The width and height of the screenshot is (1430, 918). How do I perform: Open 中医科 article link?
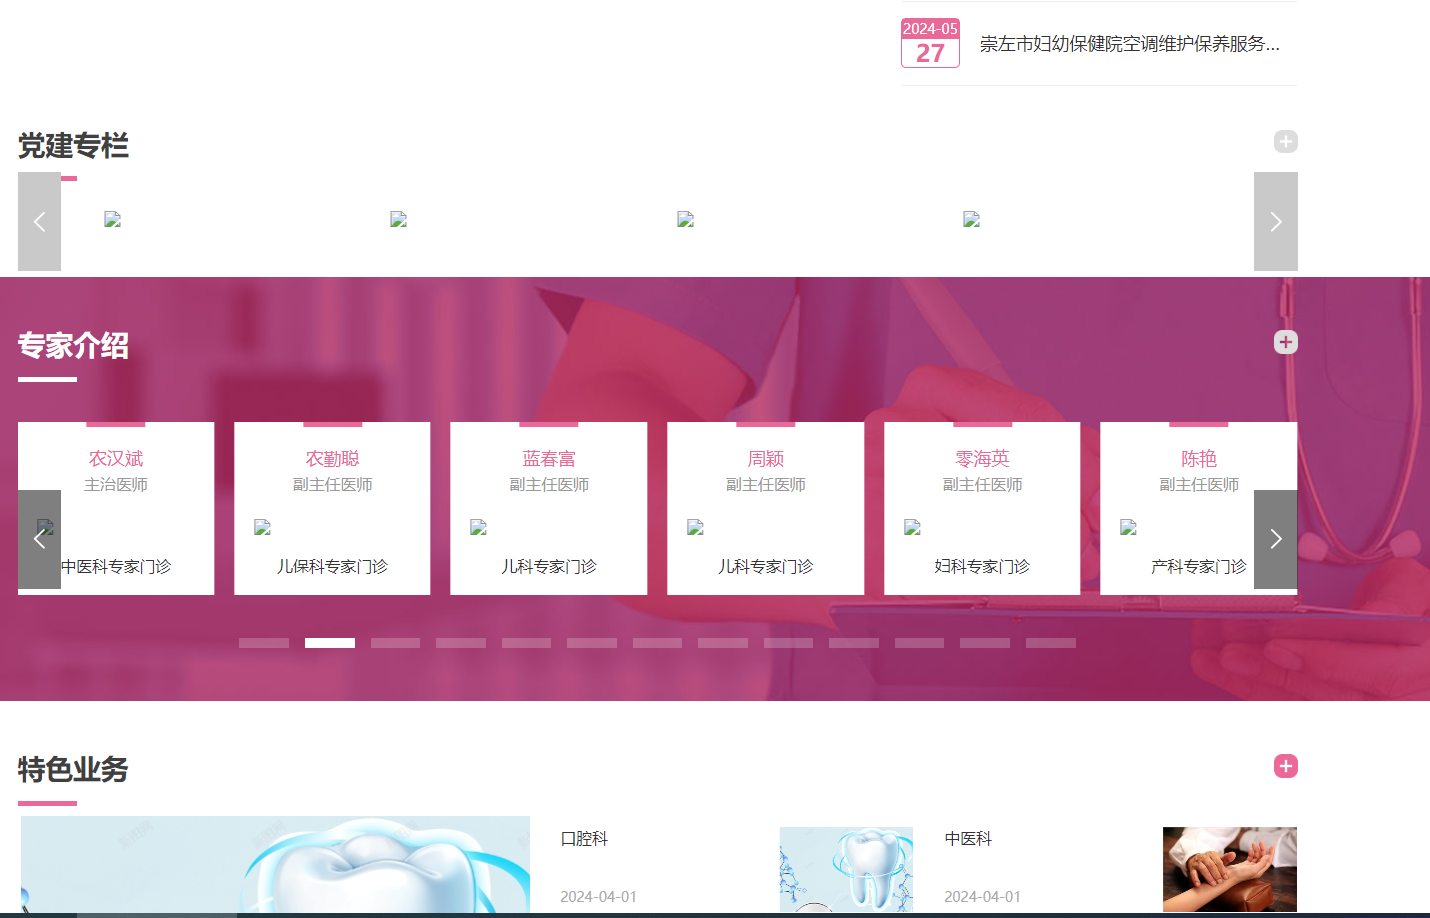[x=968, y=839]
